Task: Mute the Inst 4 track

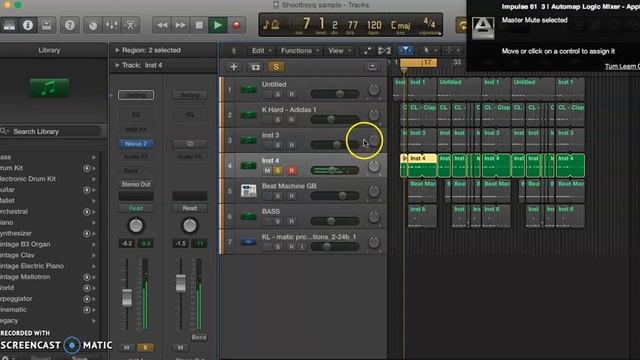Action: 267,171
